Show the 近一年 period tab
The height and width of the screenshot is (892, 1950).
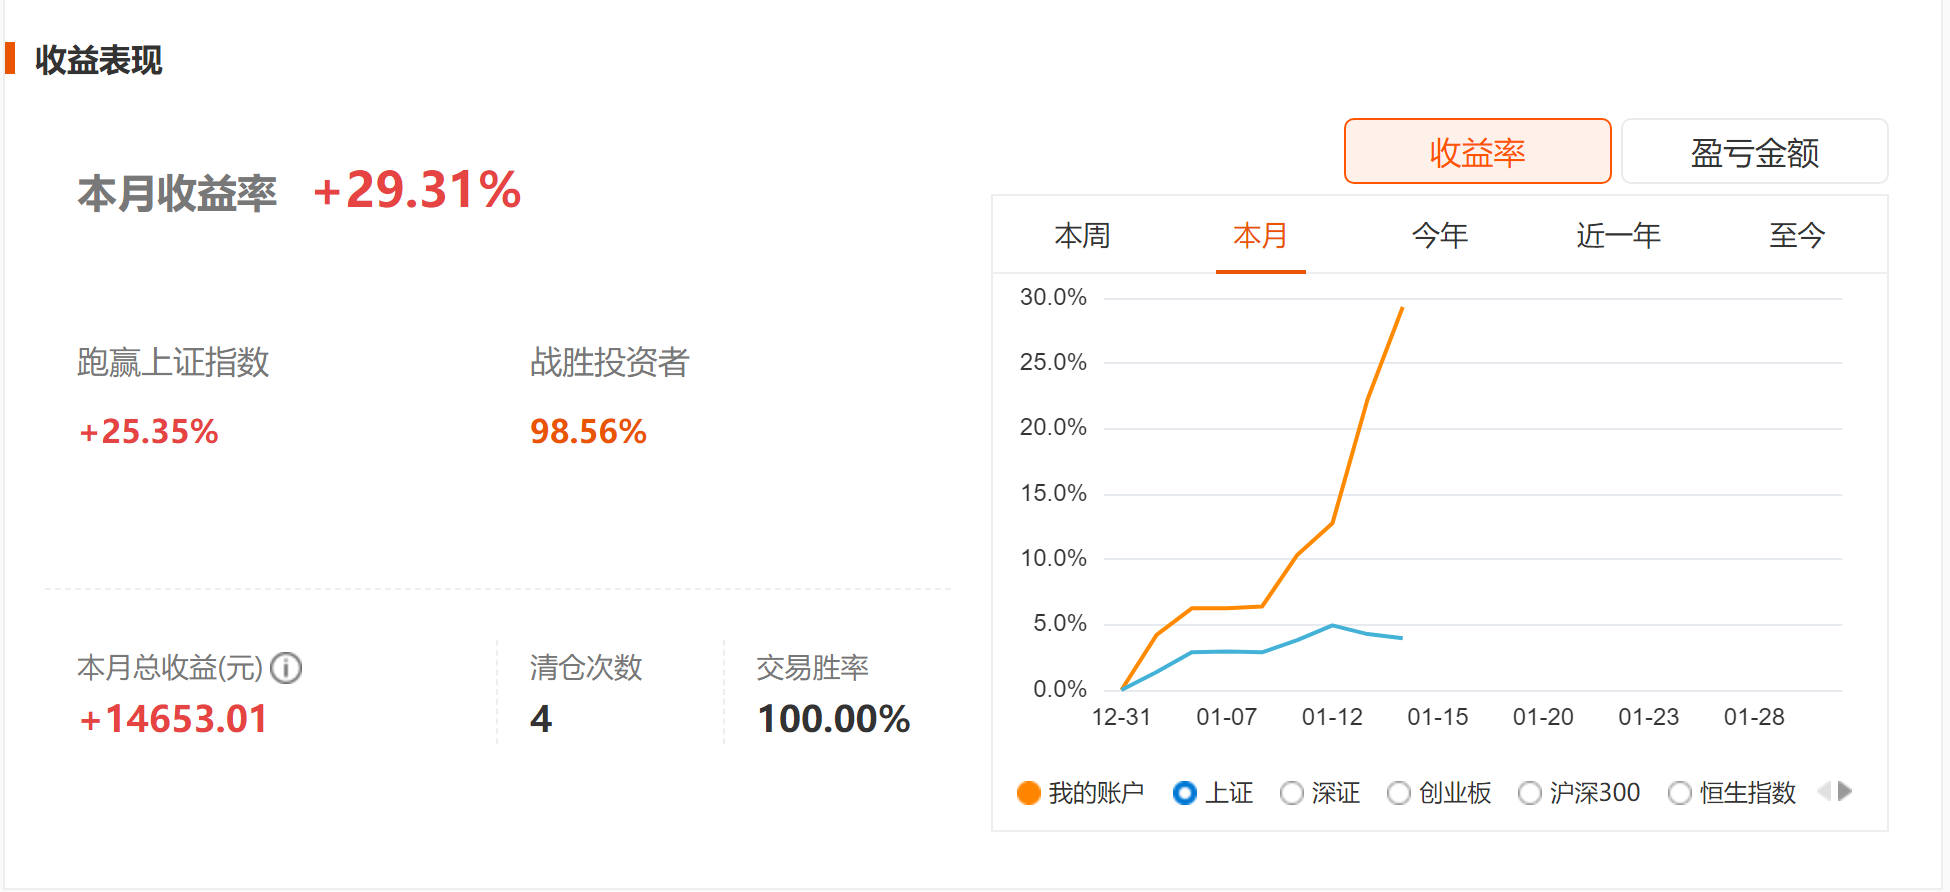[1618, 236]
